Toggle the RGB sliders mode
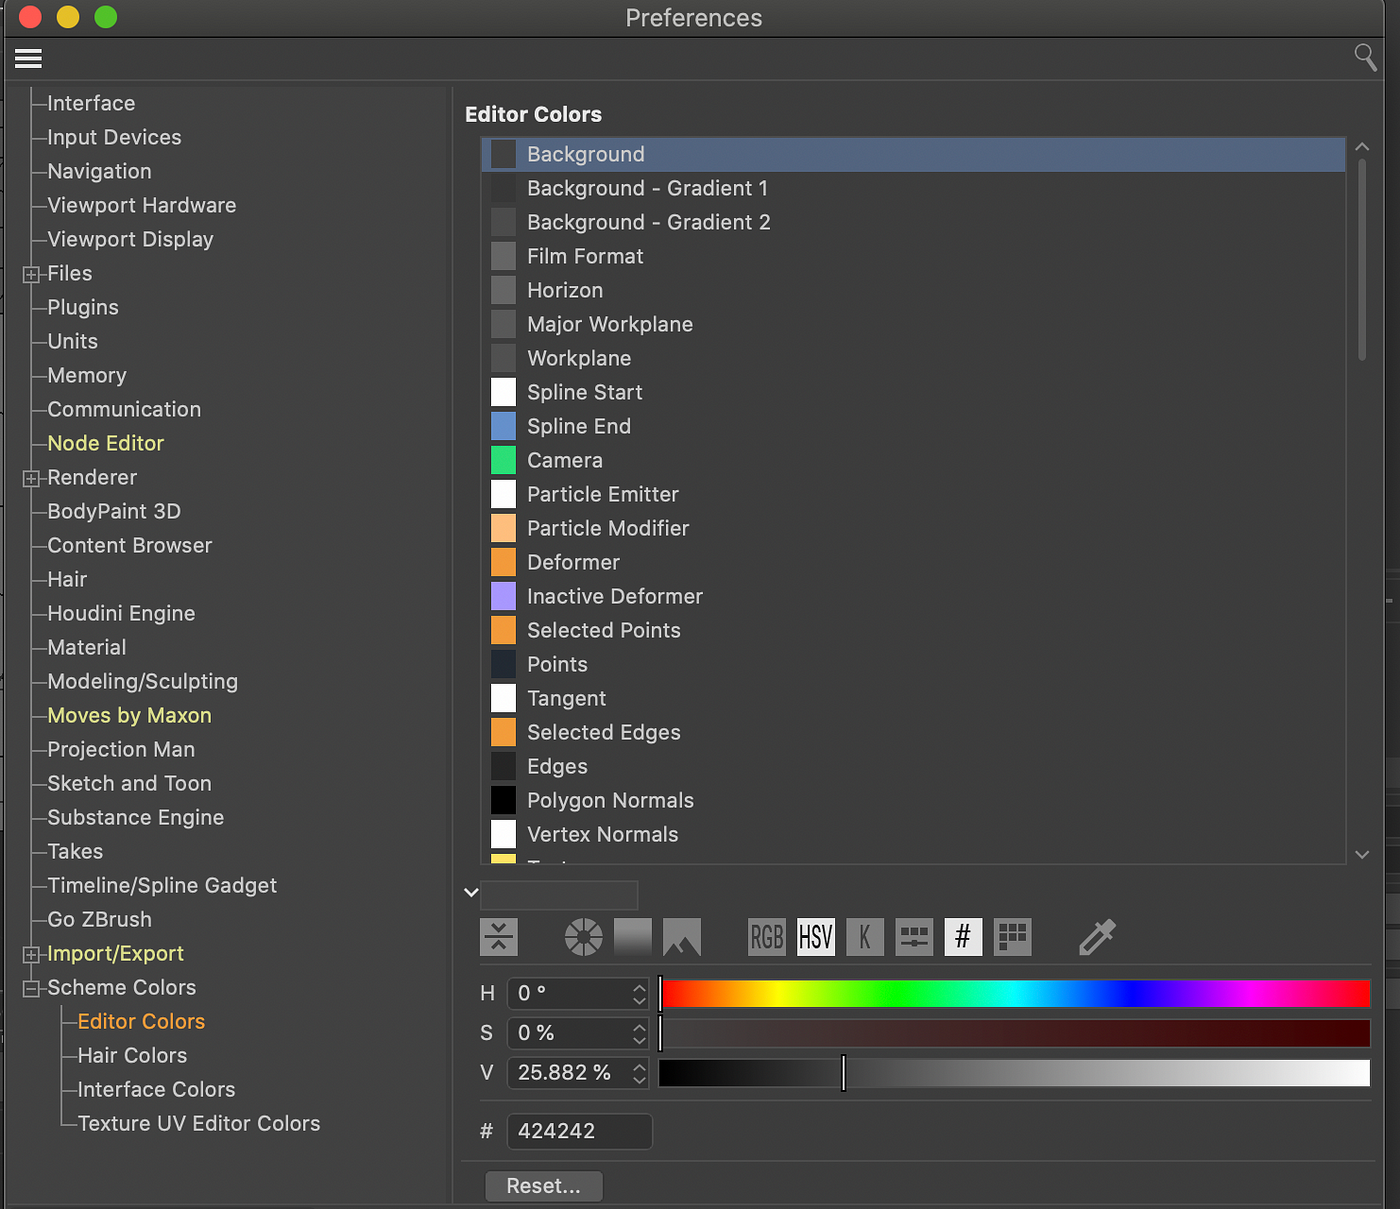 pos(767,937)
